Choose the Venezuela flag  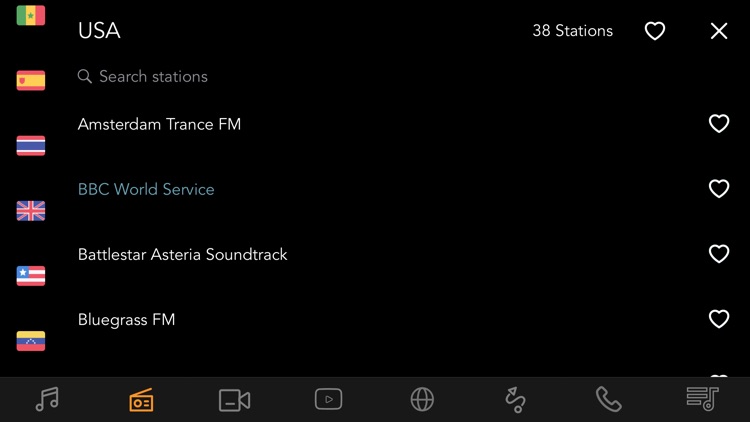(31, 341)
